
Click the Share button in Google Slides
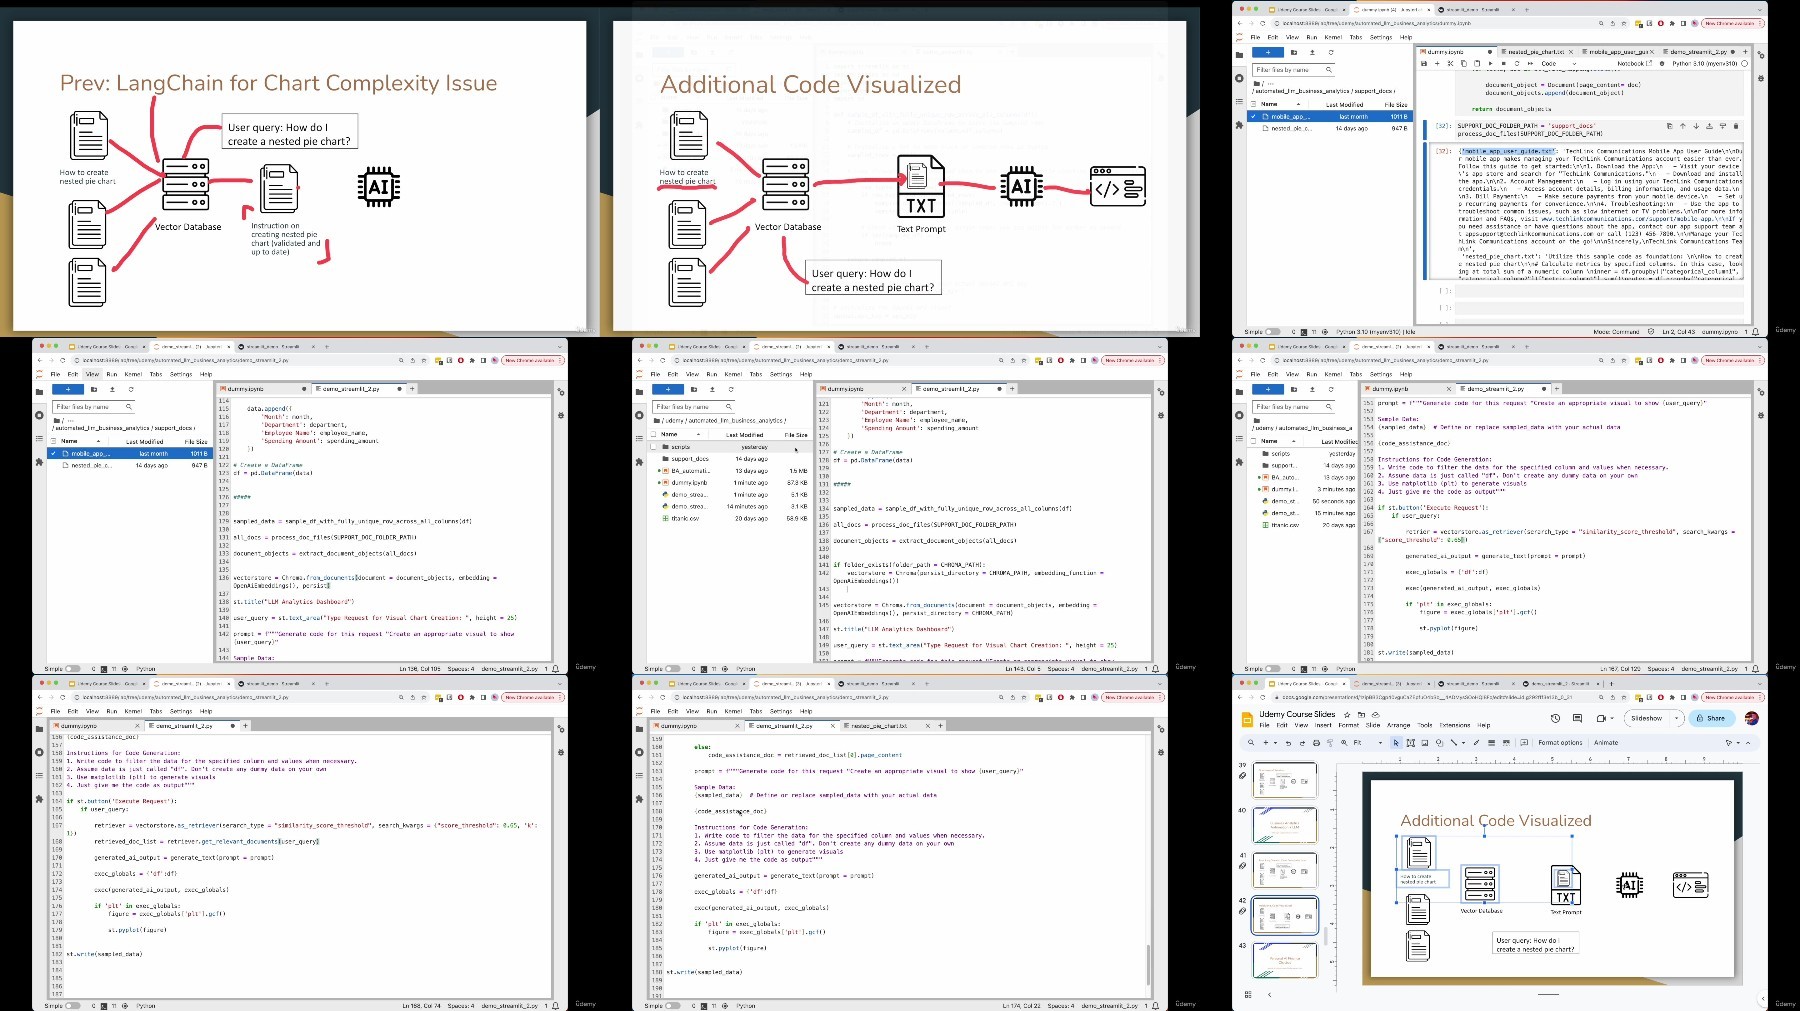(x=1712, y=718)
